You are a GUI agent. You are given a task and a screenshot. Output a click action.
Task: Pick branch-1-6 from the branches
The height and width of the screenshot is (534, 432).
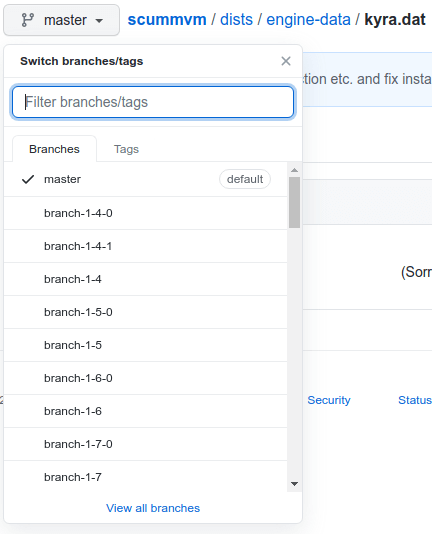tap(145, 411)
